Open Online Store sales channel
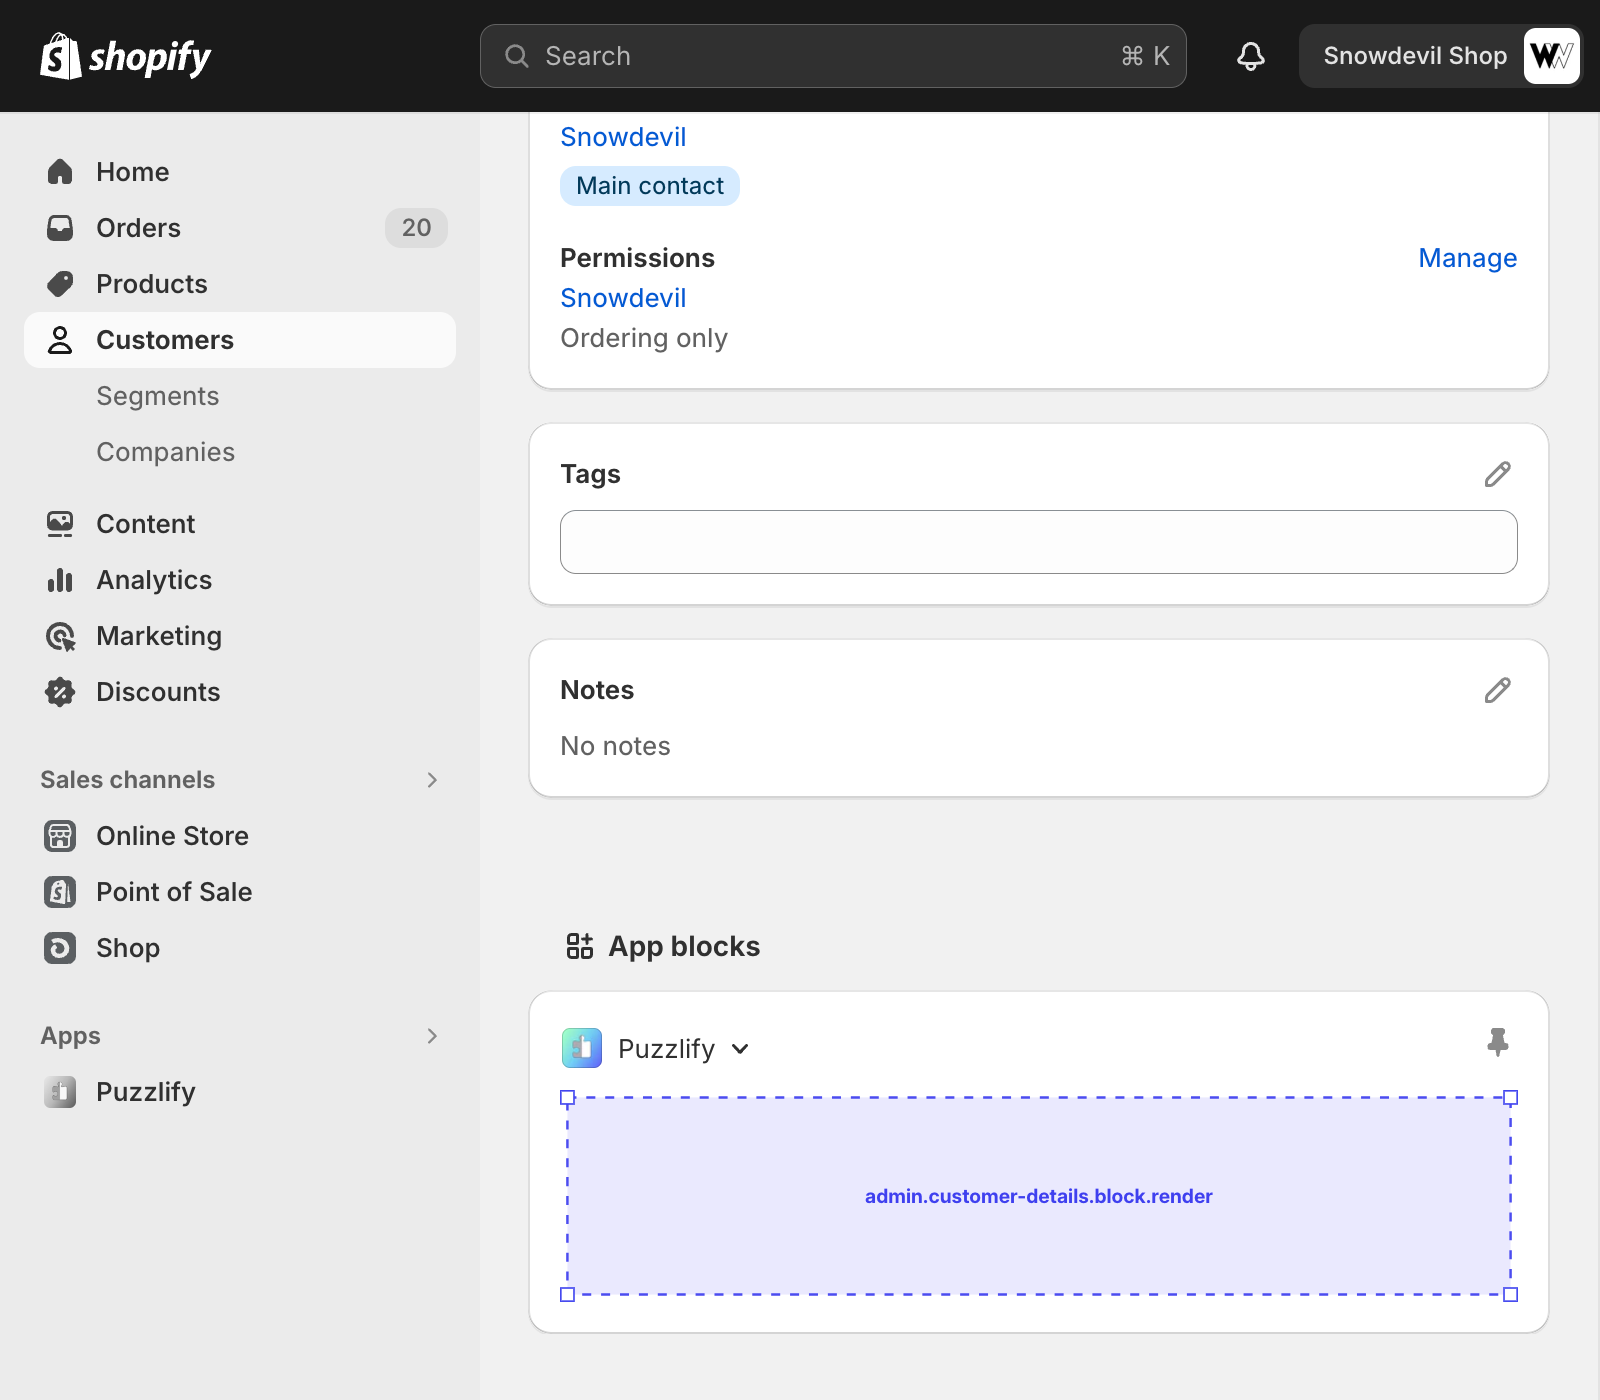The image size is (1600, 1400). [x=172, y=836]
